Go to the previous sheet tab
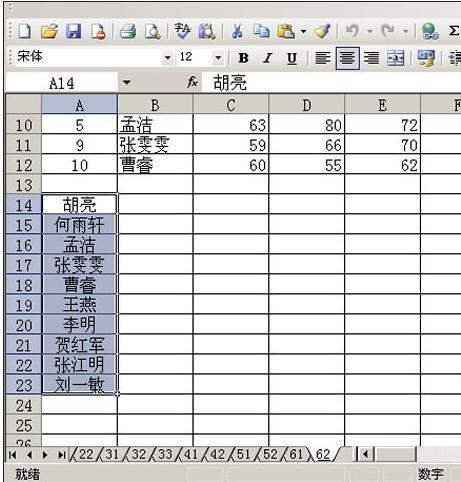 tap(29, 455)
